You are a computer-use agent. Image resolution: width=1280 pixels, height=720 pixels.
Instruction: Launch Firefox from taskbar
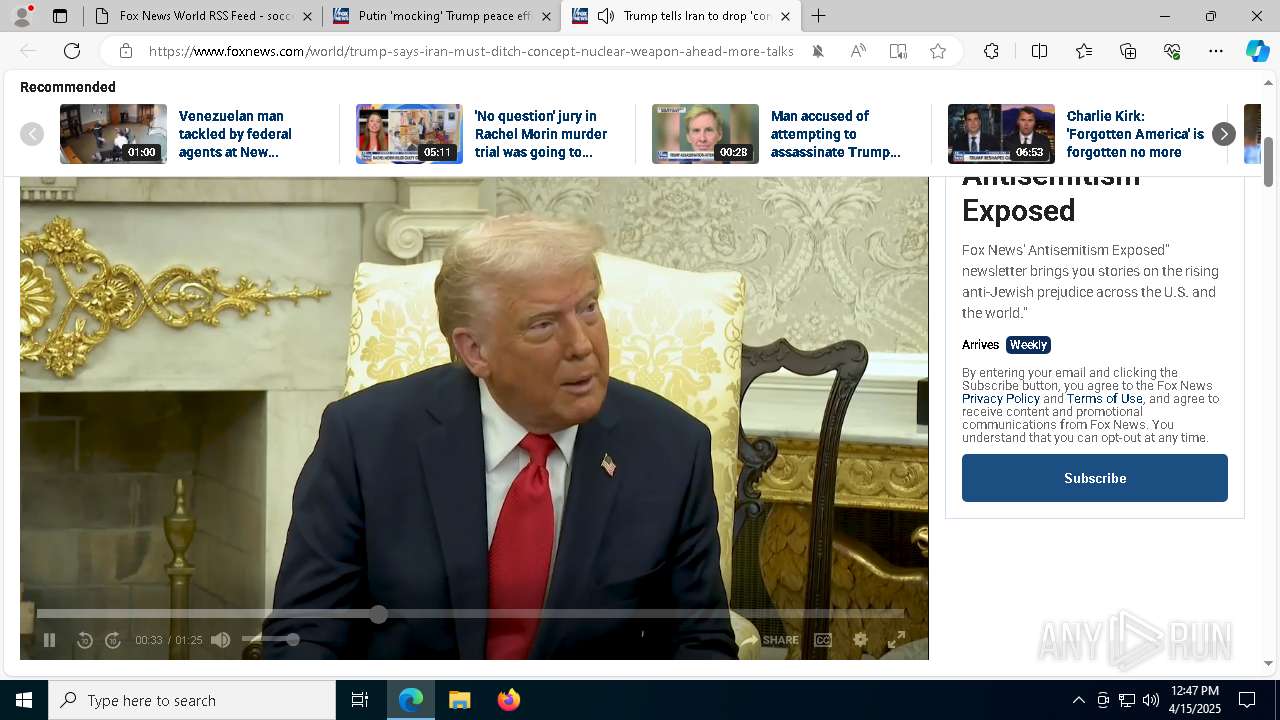[508, 700]
